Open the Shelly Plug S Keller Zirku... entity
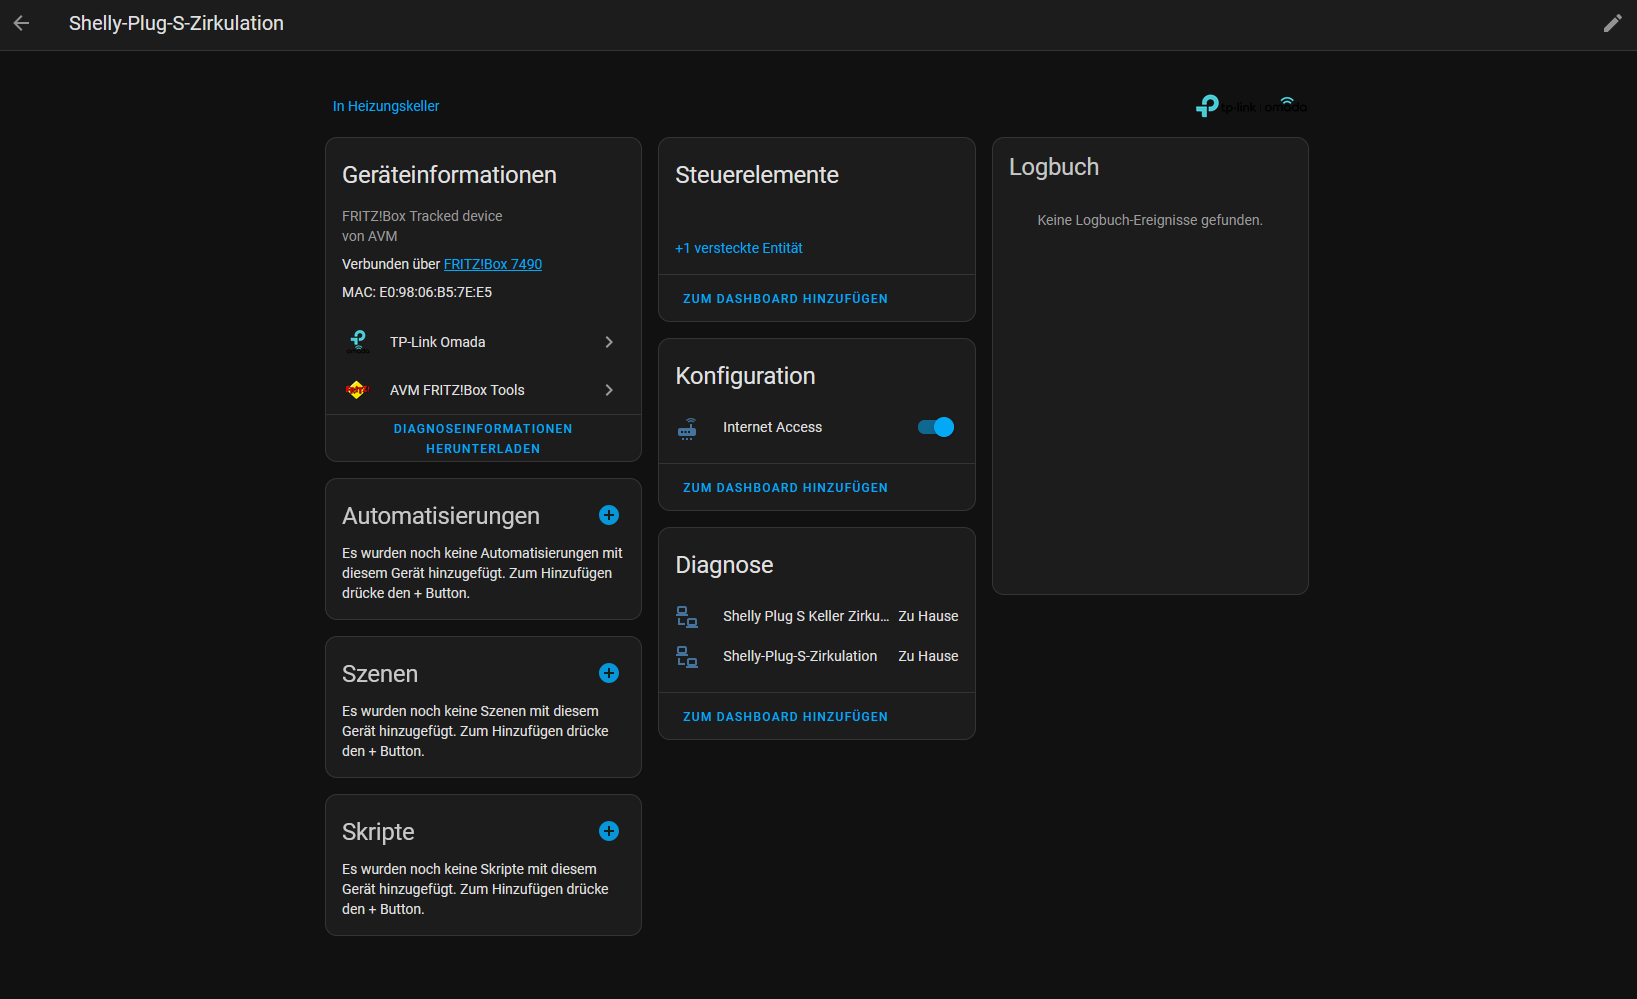 [805, 616]
